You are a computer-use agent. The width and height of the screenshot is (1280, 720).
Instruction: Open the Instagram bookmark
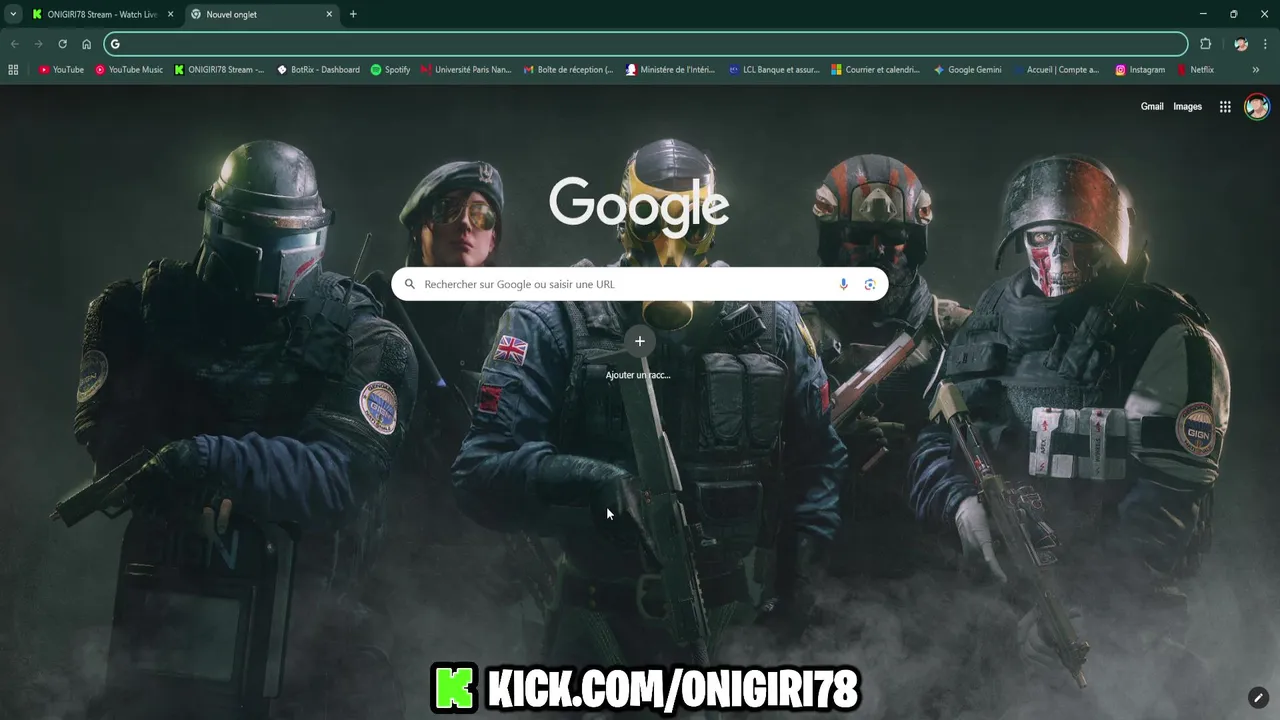click(1140, 70)
